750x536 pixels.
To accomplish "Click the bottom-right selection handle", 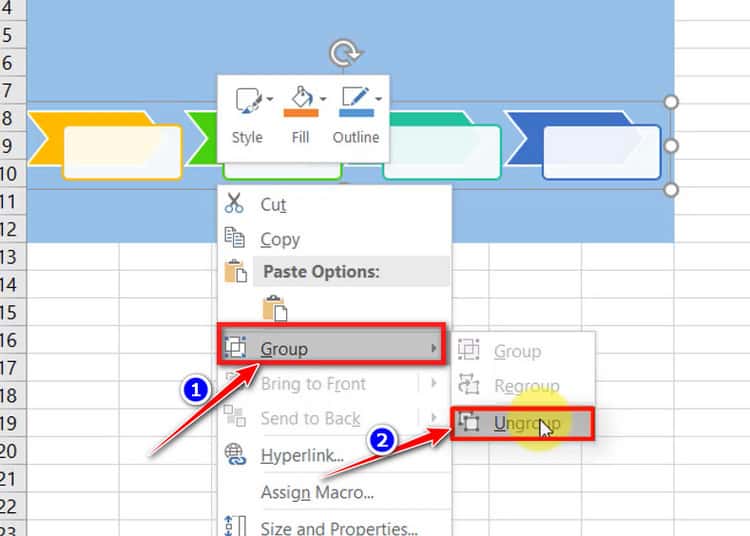I will point(671,190).
